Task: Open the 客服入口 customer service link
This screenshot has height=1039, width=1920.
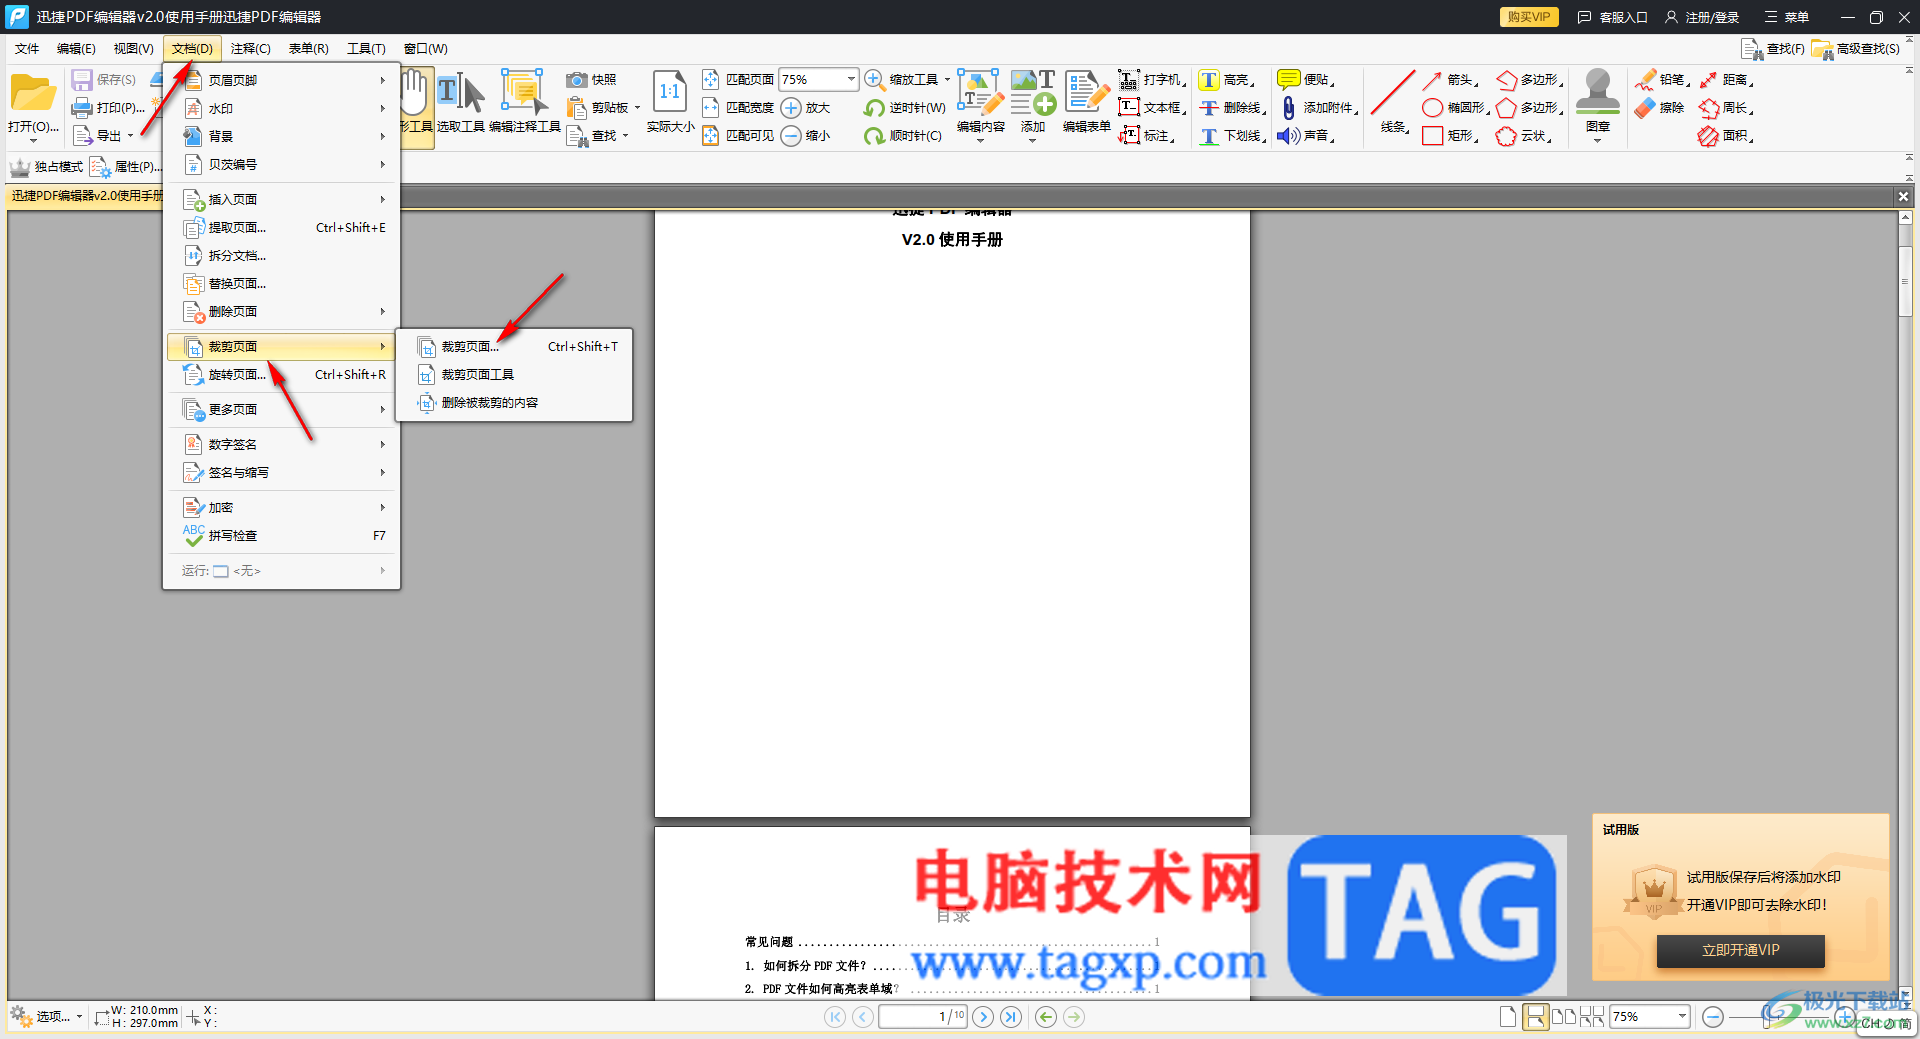Action: 1612,17
